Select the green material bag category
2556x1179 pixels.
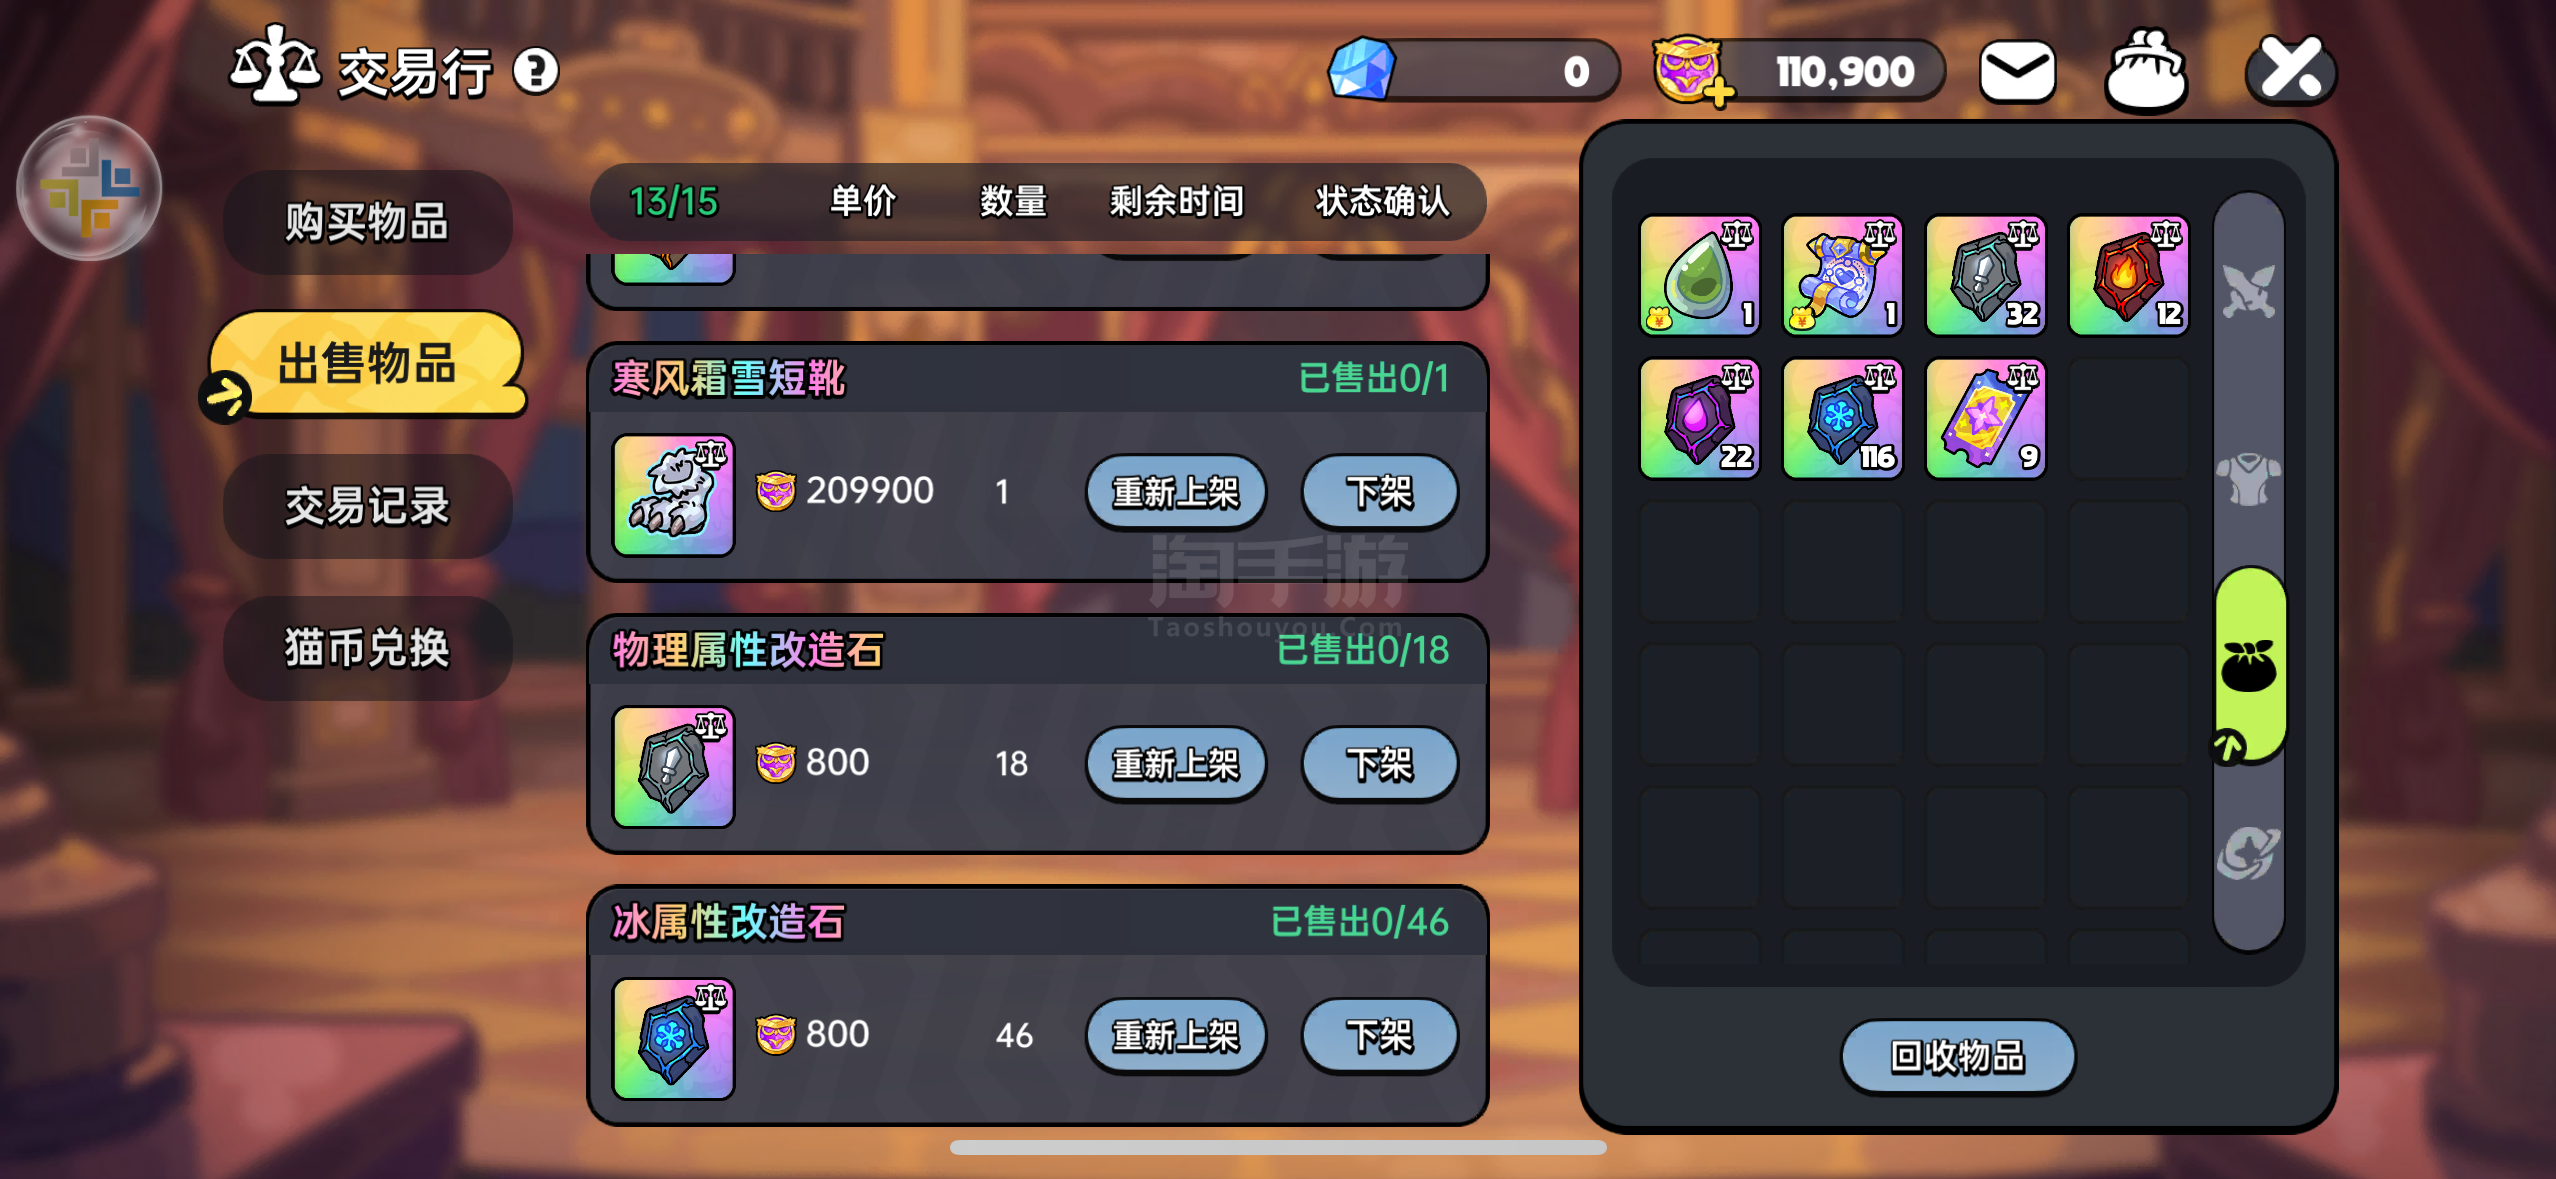point(2250,666)
